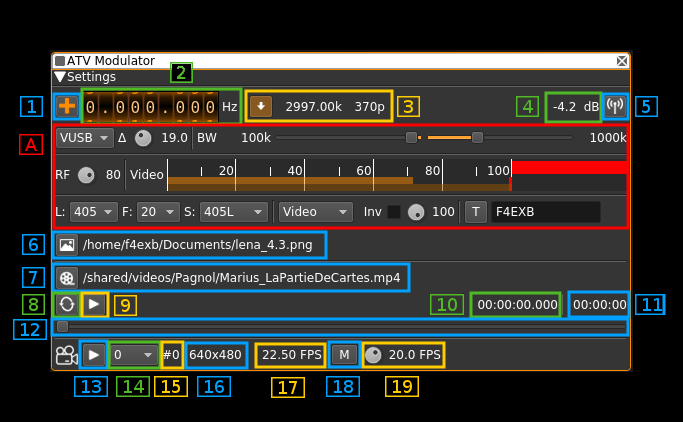
Task: Toggle the T overlay text button
Action: [x=476, y=212]
